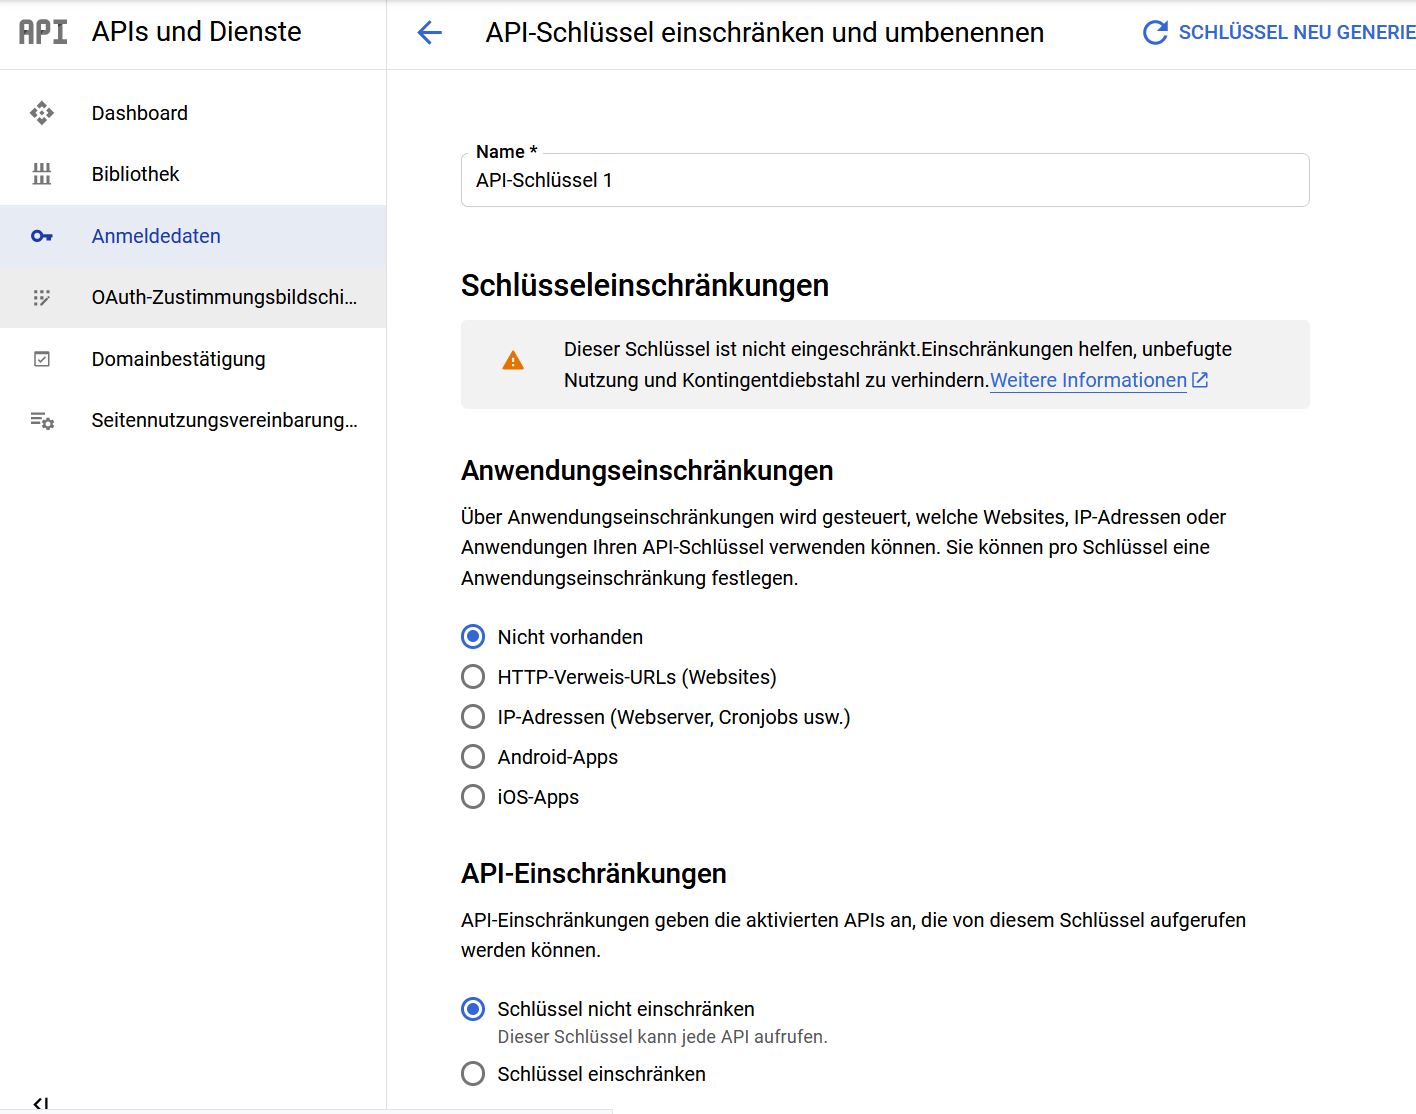Click the regenerate key refresh icon

pos(1155,32)
